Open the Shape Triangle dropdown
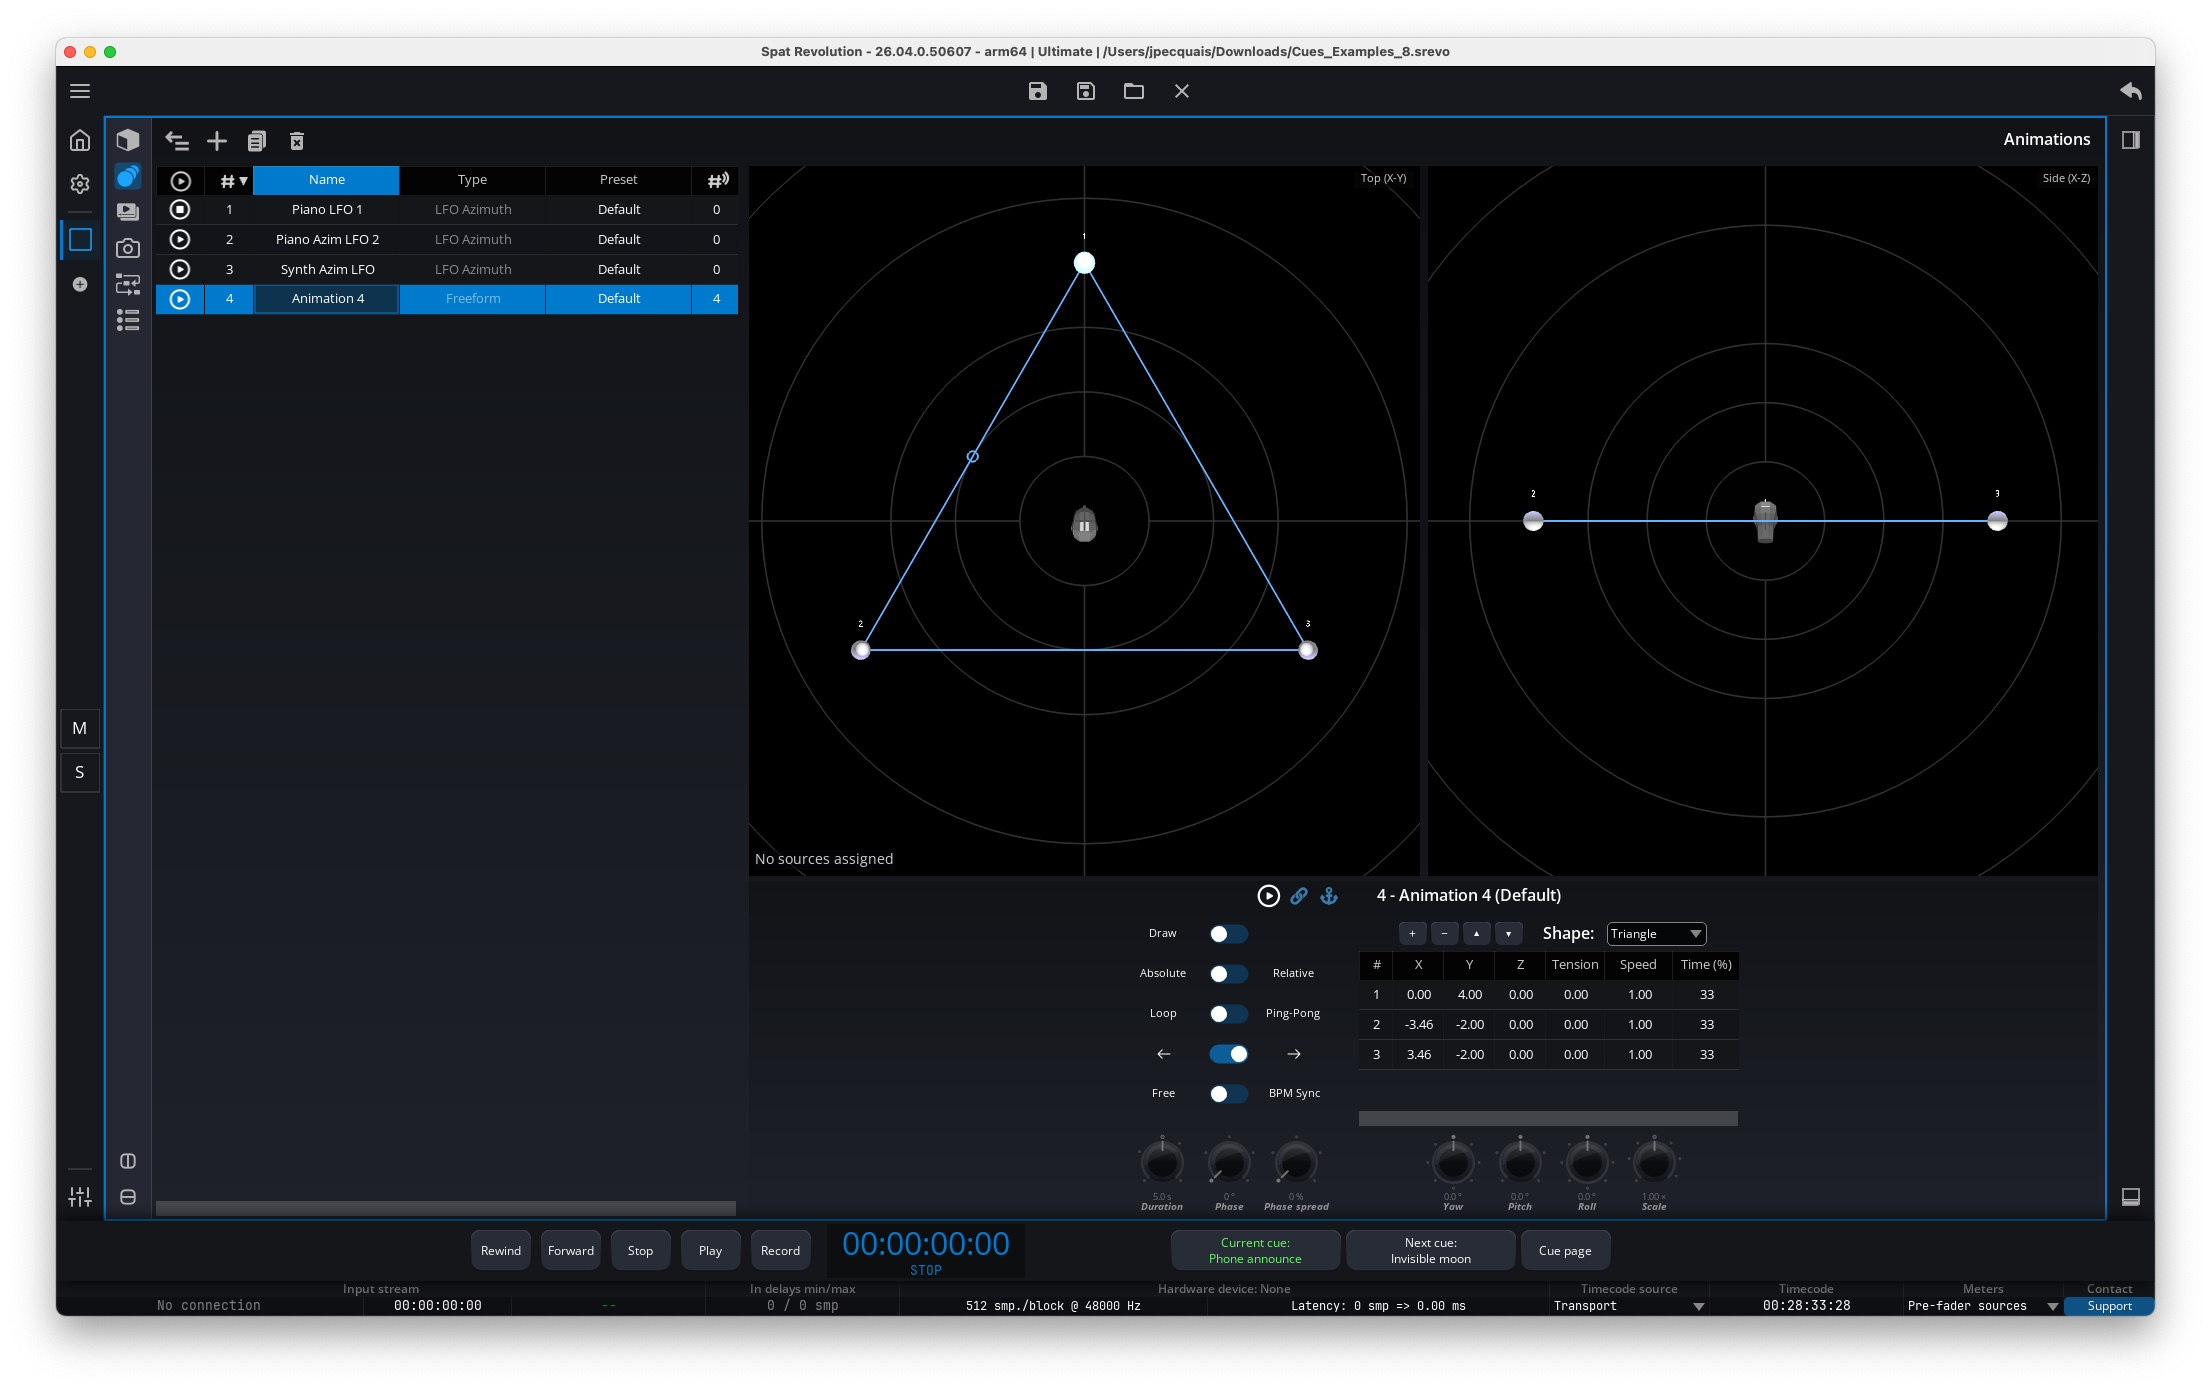Viewport: 2211px width, 1390px height. (x=1656, y=934)
